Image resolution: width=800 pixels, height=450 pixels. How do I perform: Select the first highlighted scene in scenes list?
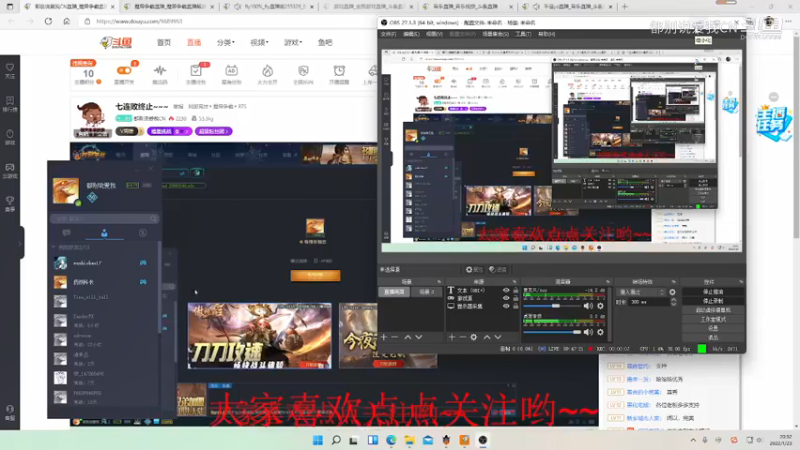pyautogui.click(x=394, y=292)
